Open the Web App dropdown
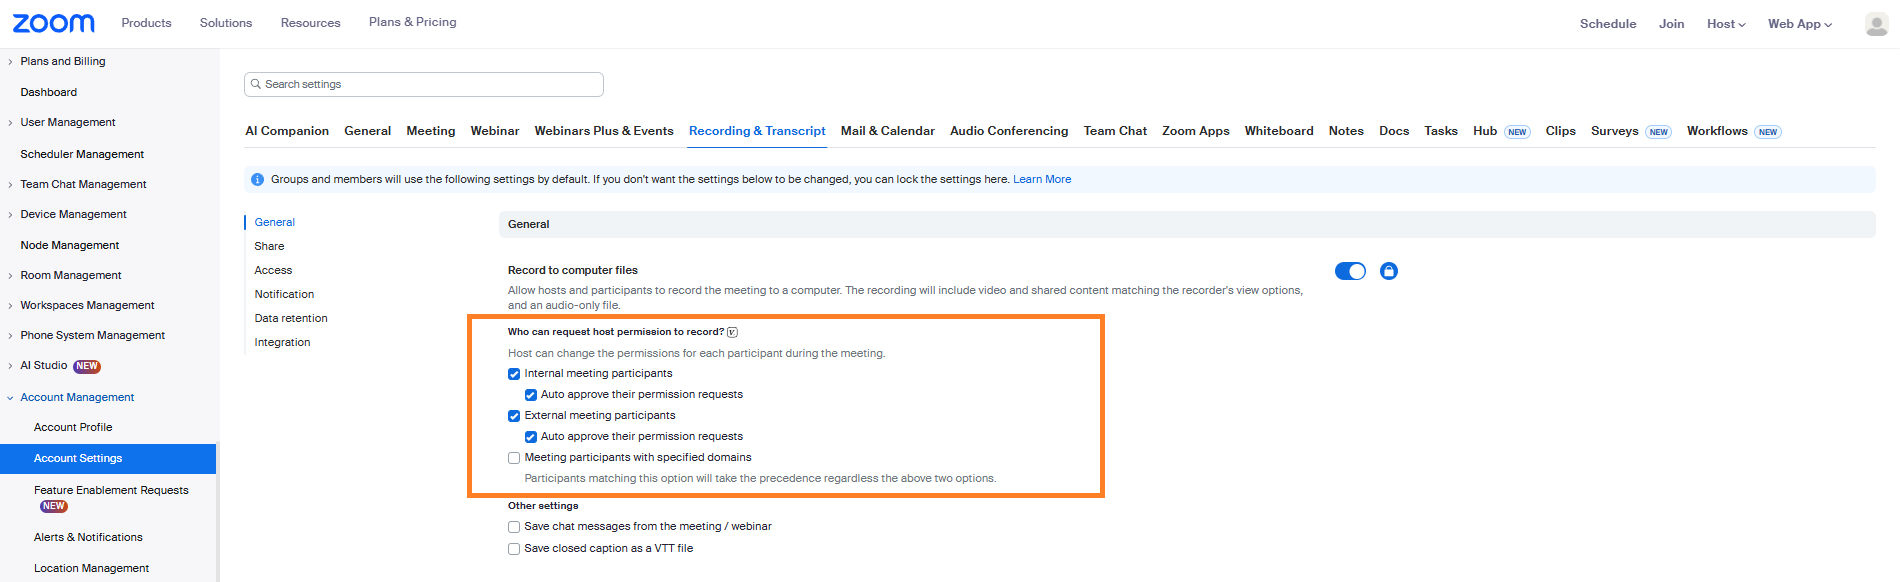 click(x=1800, y=24)
